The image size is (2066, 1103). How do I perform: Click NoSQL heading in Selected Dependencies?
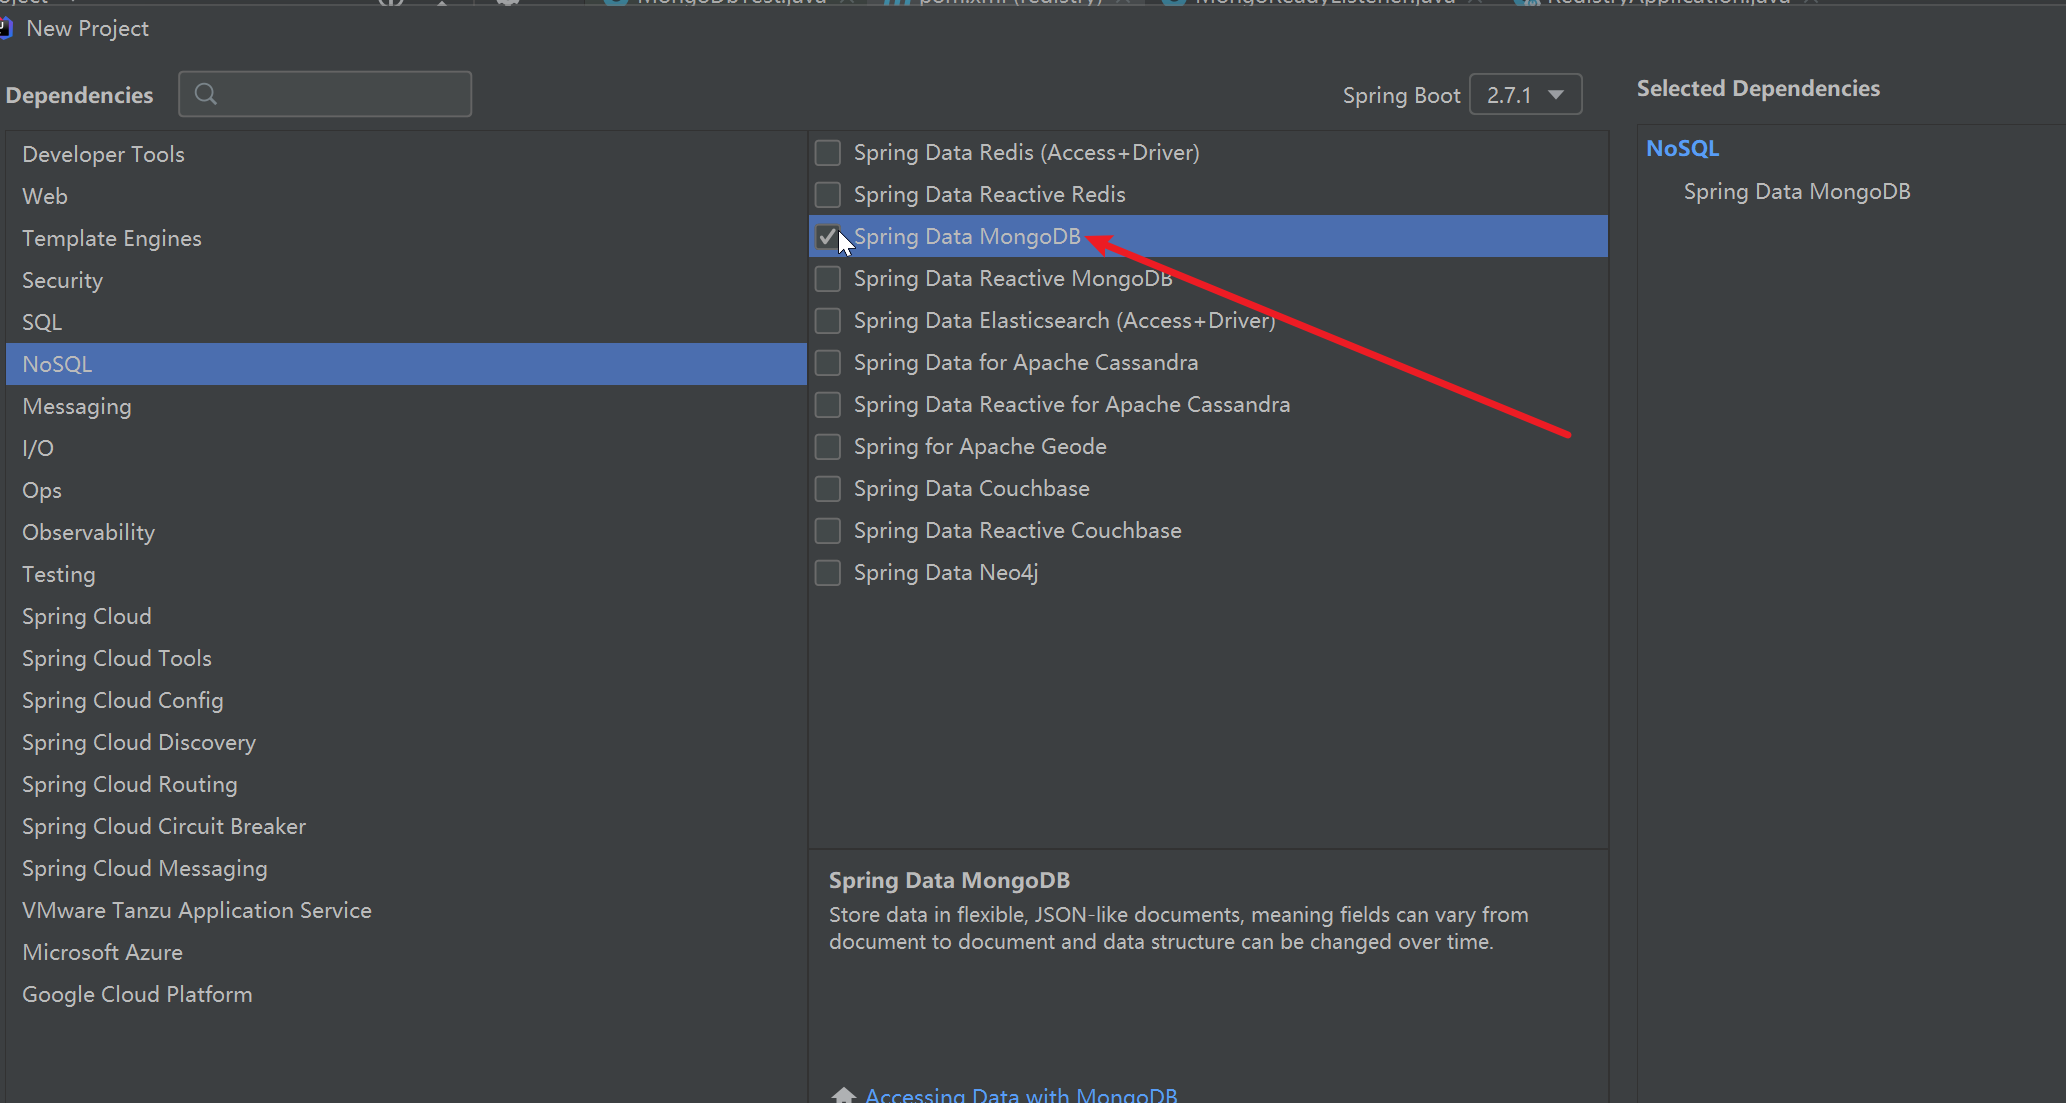click(x=1682, y=148)
